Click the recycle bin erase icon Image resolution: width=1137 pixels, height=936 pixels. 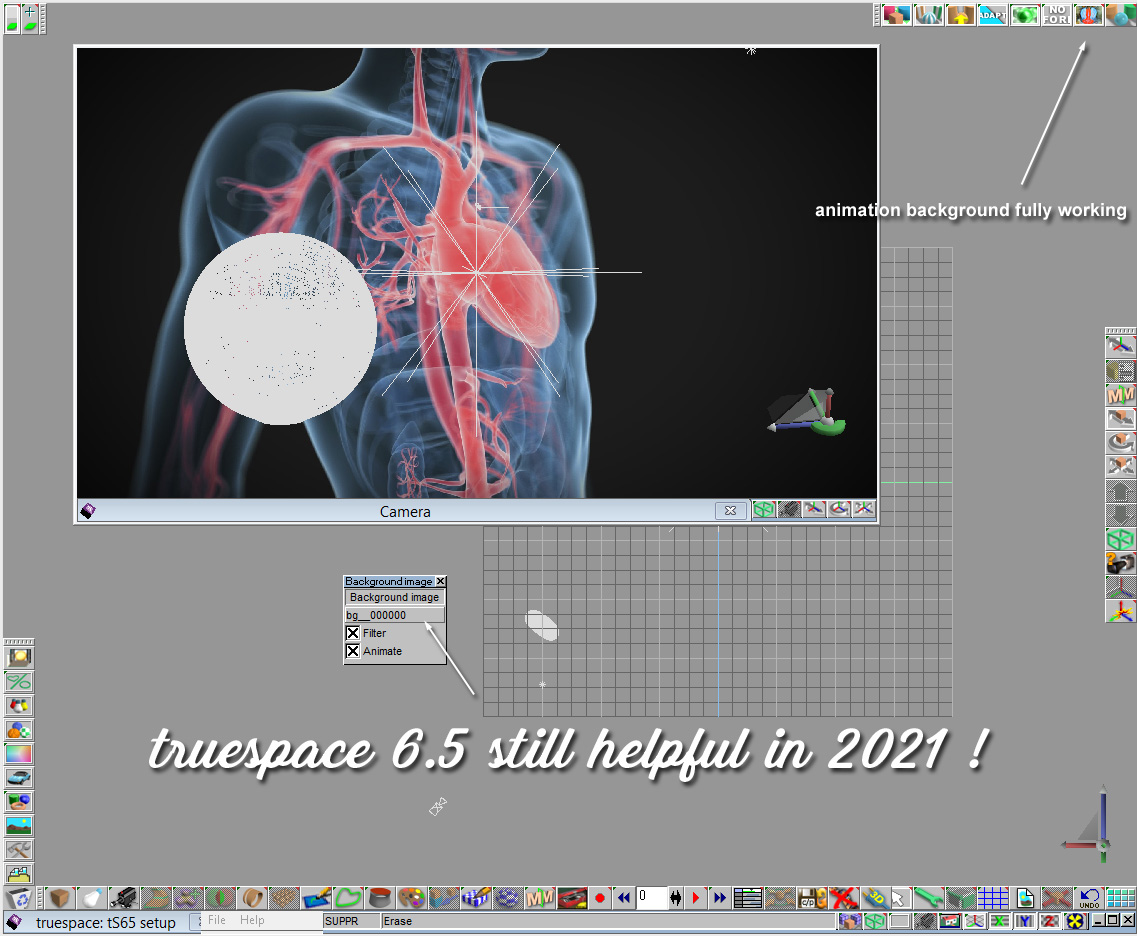pyautogui.click(x=18, y=898)
